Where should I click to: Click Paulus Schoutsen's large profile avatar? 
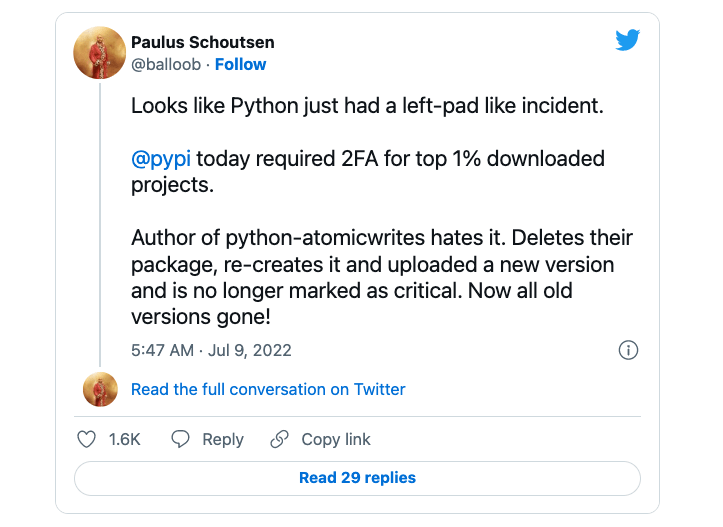pyautogui.click(x=100, y=52)
